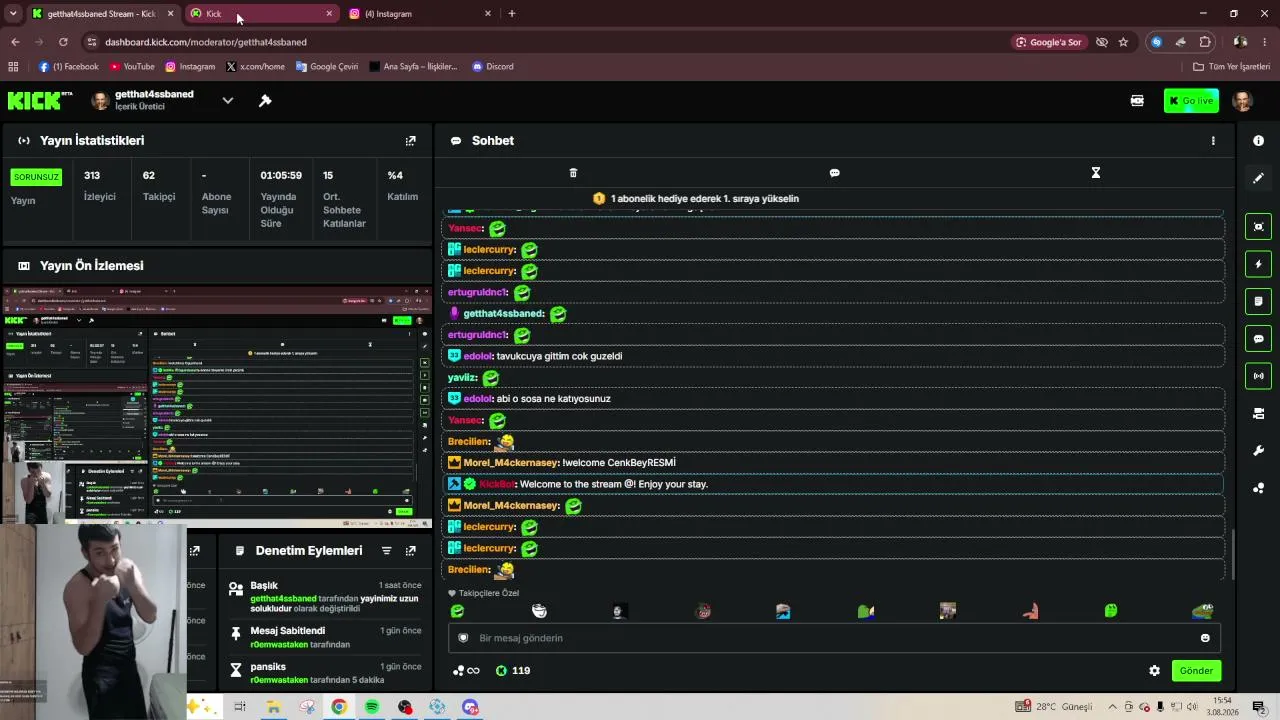
Task: Open the emoji picker in message box
Action: [x=1205, y=638]
